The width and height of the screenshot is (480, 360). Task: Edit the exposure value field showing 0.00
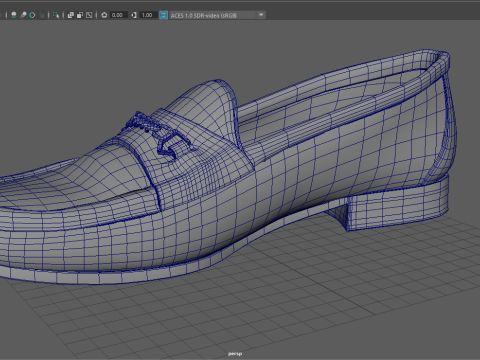(118, 15)
